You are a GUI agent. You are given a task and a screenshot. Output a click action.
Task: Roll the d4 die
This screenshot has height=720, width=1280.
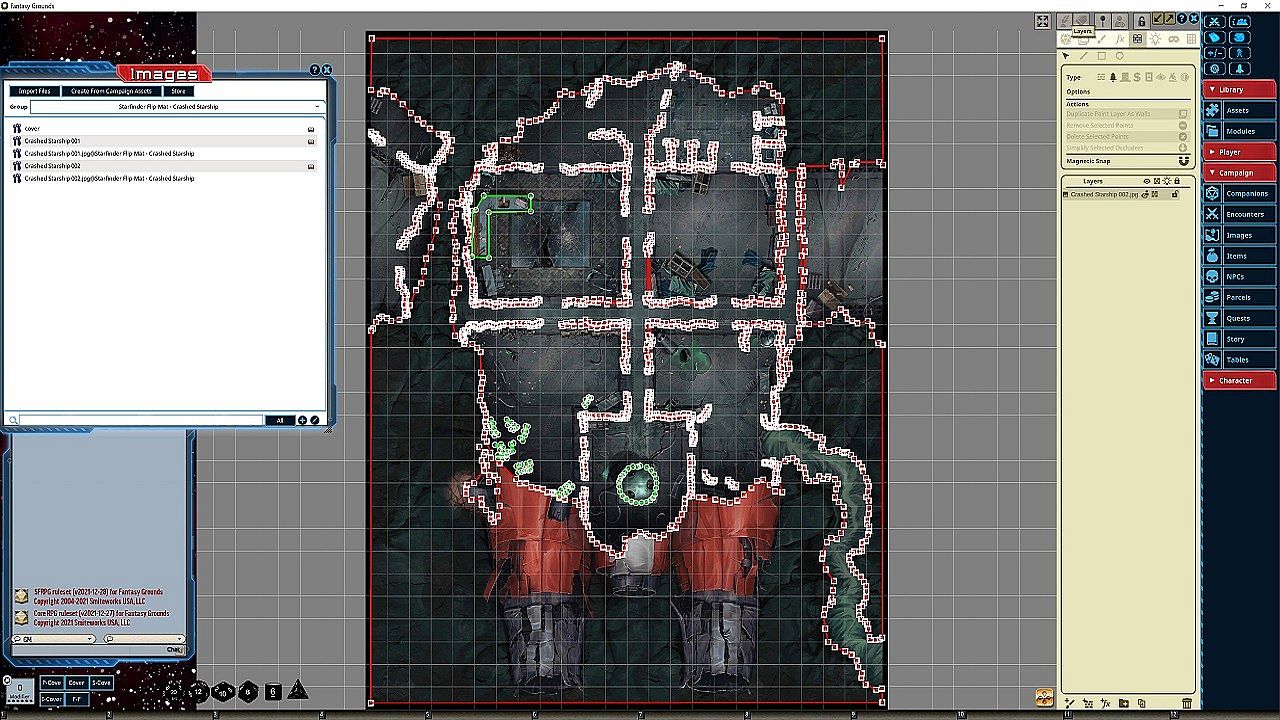(297, 690)
